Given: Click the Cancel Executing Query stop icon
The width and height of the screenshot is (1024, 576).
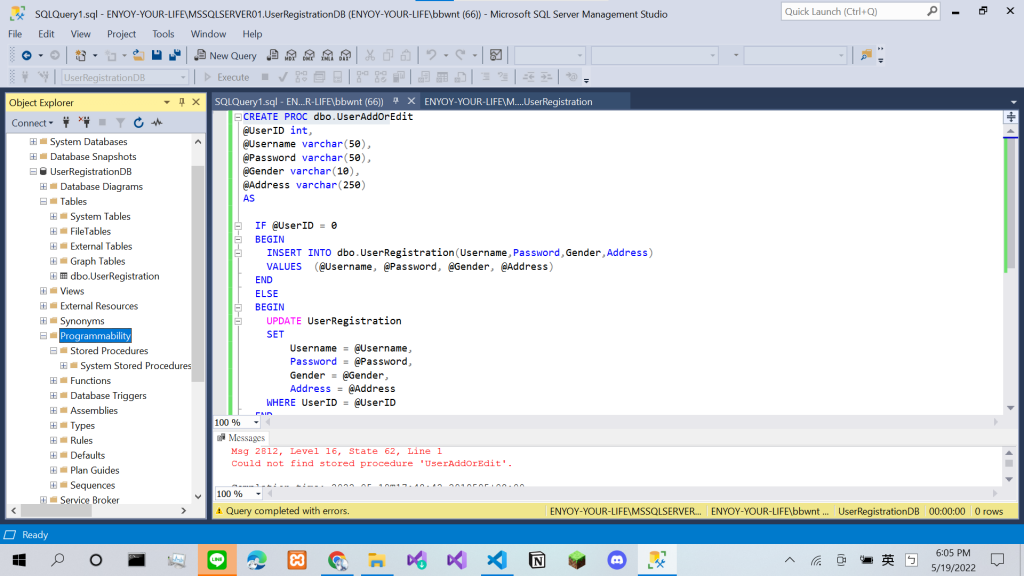Looking at the screenshot, I should click(x=264, y=77).
